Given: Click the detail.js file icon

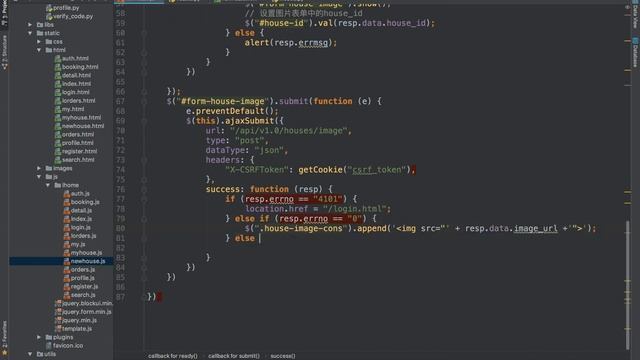Looking at the screenshot, I should (67, 211).
